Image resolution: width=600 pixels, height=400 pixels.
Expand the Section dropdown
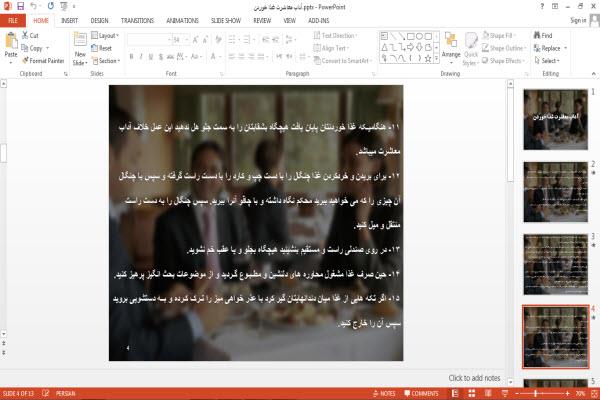pyautogui.click(x=106, y=60)
